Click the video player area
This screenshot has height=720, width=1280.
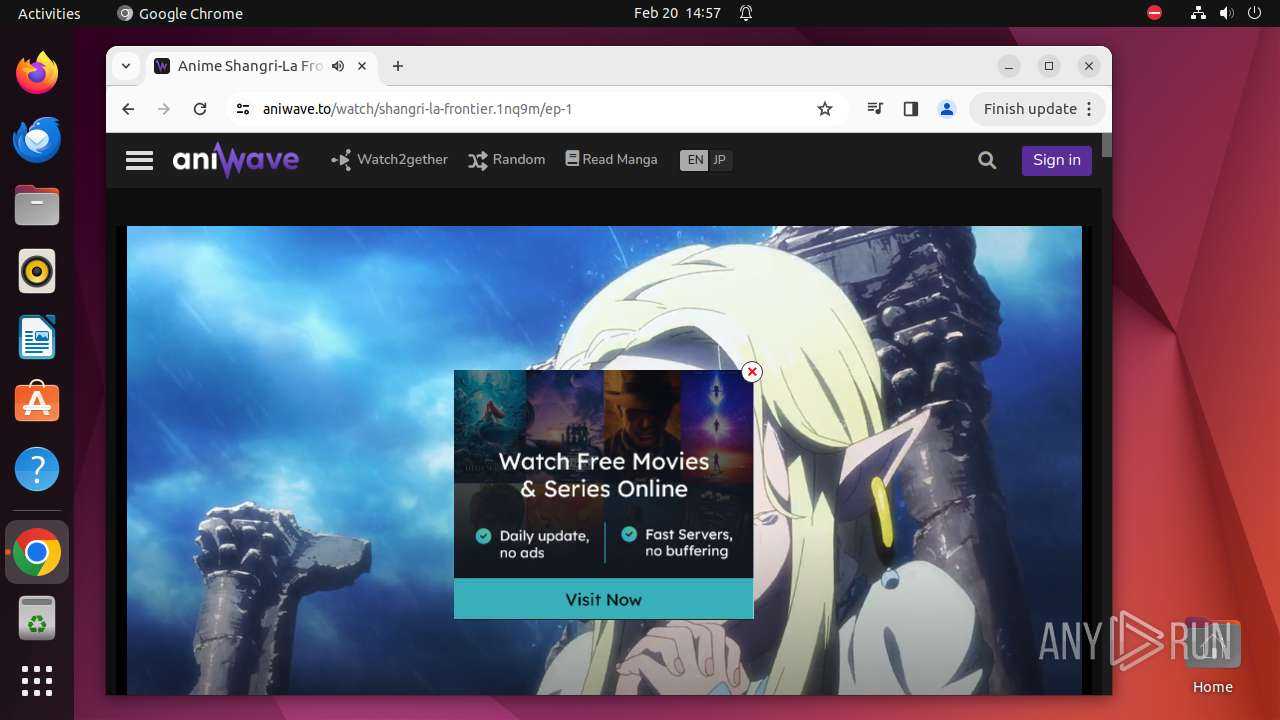(x=604, y=460)
